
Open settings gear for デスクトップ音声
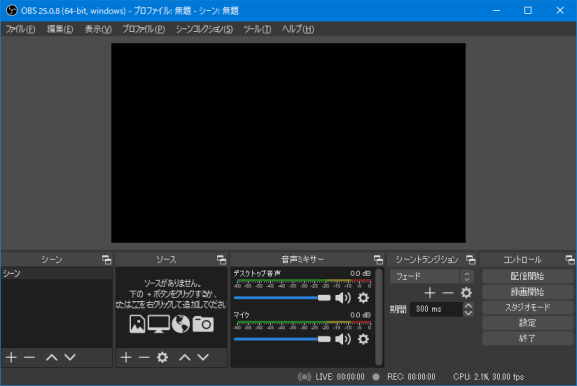coord(363,298)
